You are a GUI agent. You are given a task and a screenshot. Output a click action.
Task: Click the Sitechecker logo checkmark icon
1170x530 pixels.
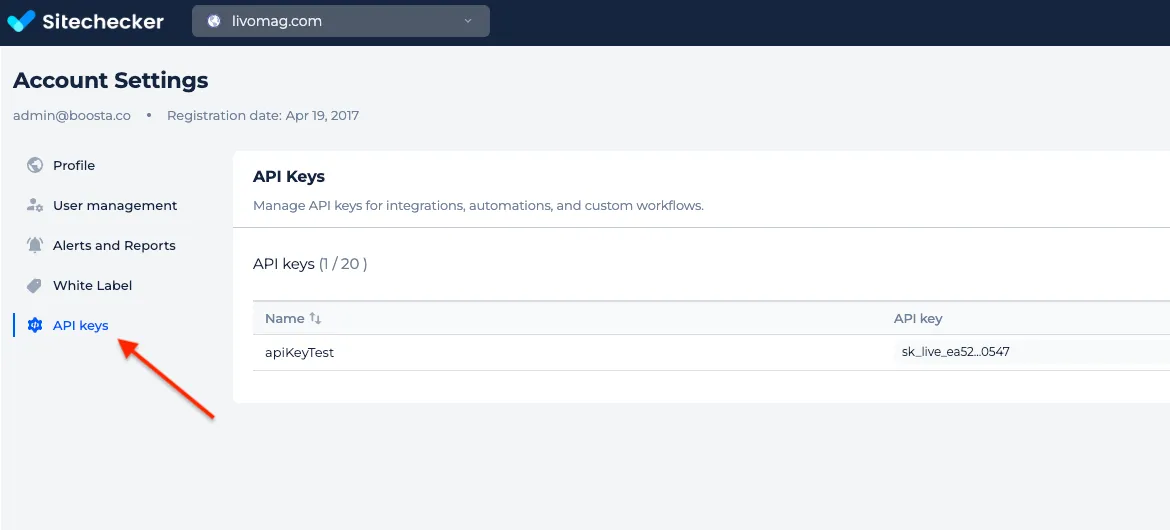pos(21,21)
